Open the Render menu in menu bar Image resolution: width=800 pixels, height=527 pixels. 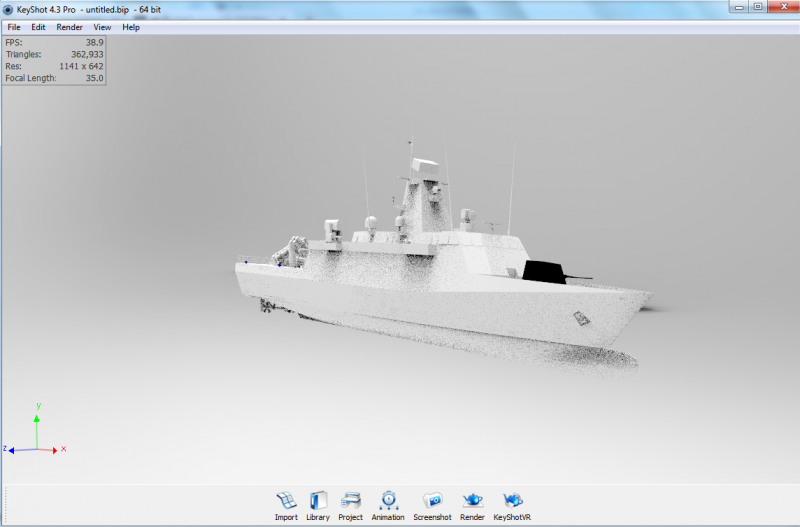click(x=69, y=27)
